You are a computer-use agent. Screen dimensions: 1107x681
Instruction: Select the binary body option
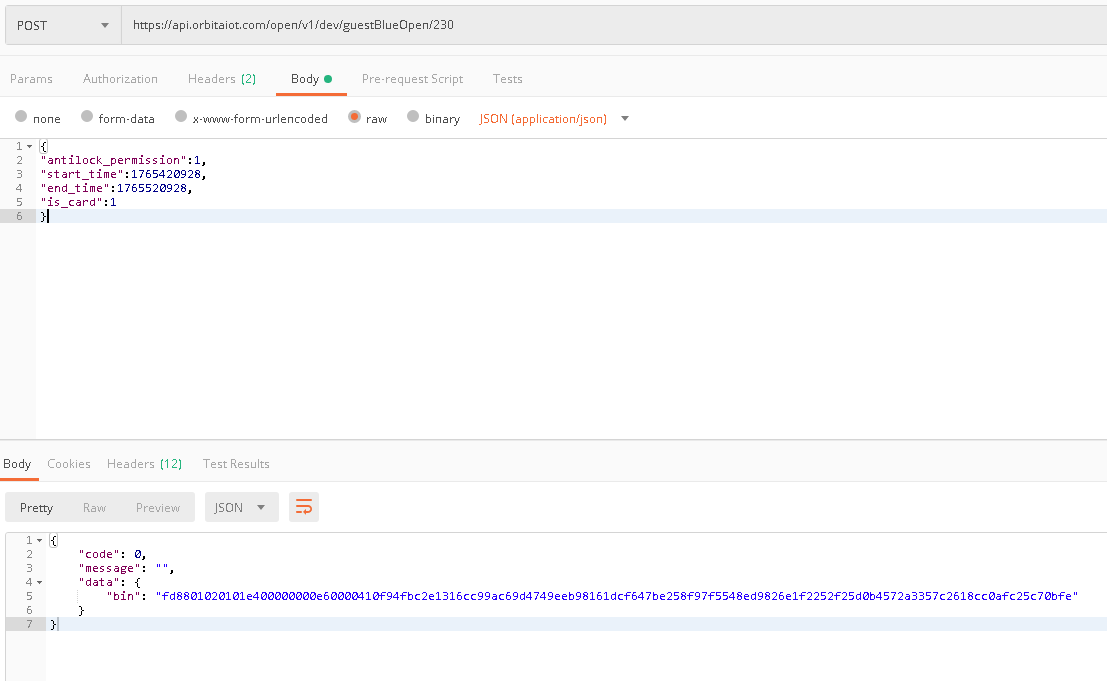[x=413, y=117]
